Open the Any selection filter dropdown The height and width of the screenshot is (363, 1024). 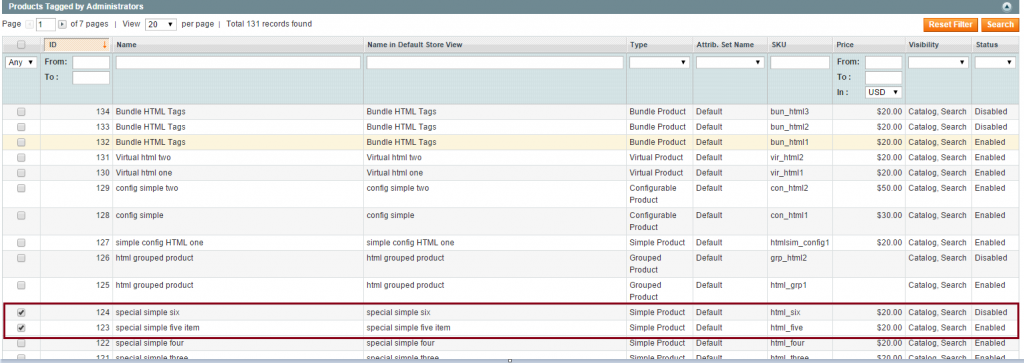pyautogui.click(x=21, y=63)
